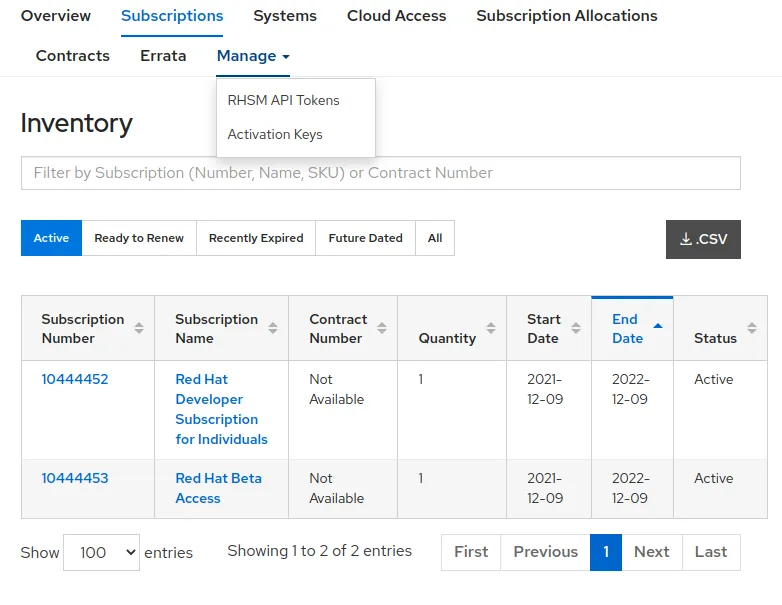
Task: Sort by Subscription Name column arrows
Action: pos(272,328)
